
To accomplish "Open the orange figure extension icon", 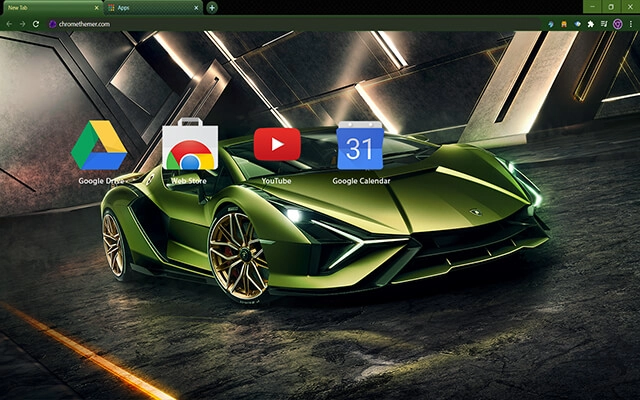I will (x=564, y=24).
